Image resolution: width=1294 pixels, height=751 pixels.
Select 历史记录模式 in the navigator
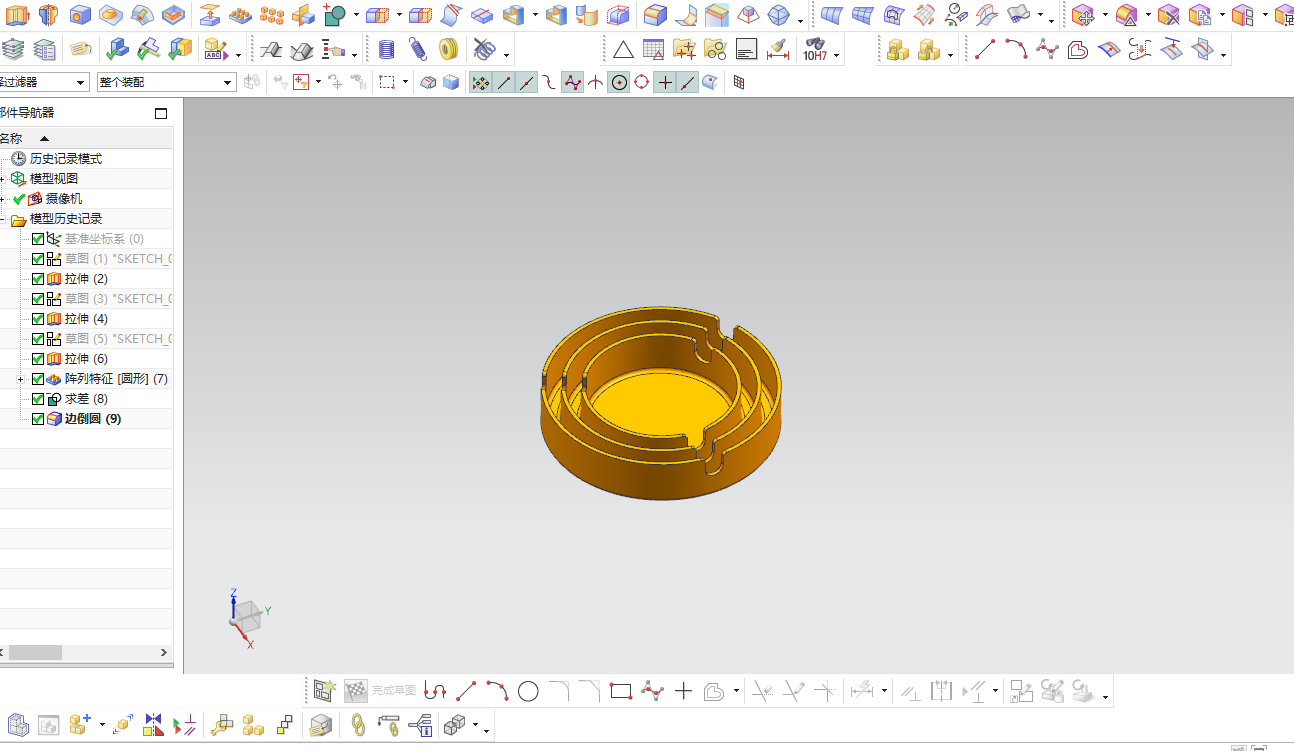(66, 159)
